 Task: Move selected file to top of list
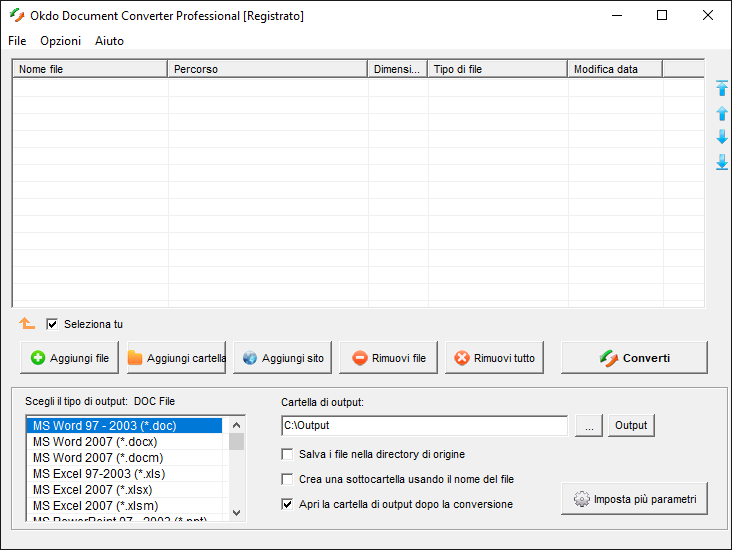coord(722,88)
